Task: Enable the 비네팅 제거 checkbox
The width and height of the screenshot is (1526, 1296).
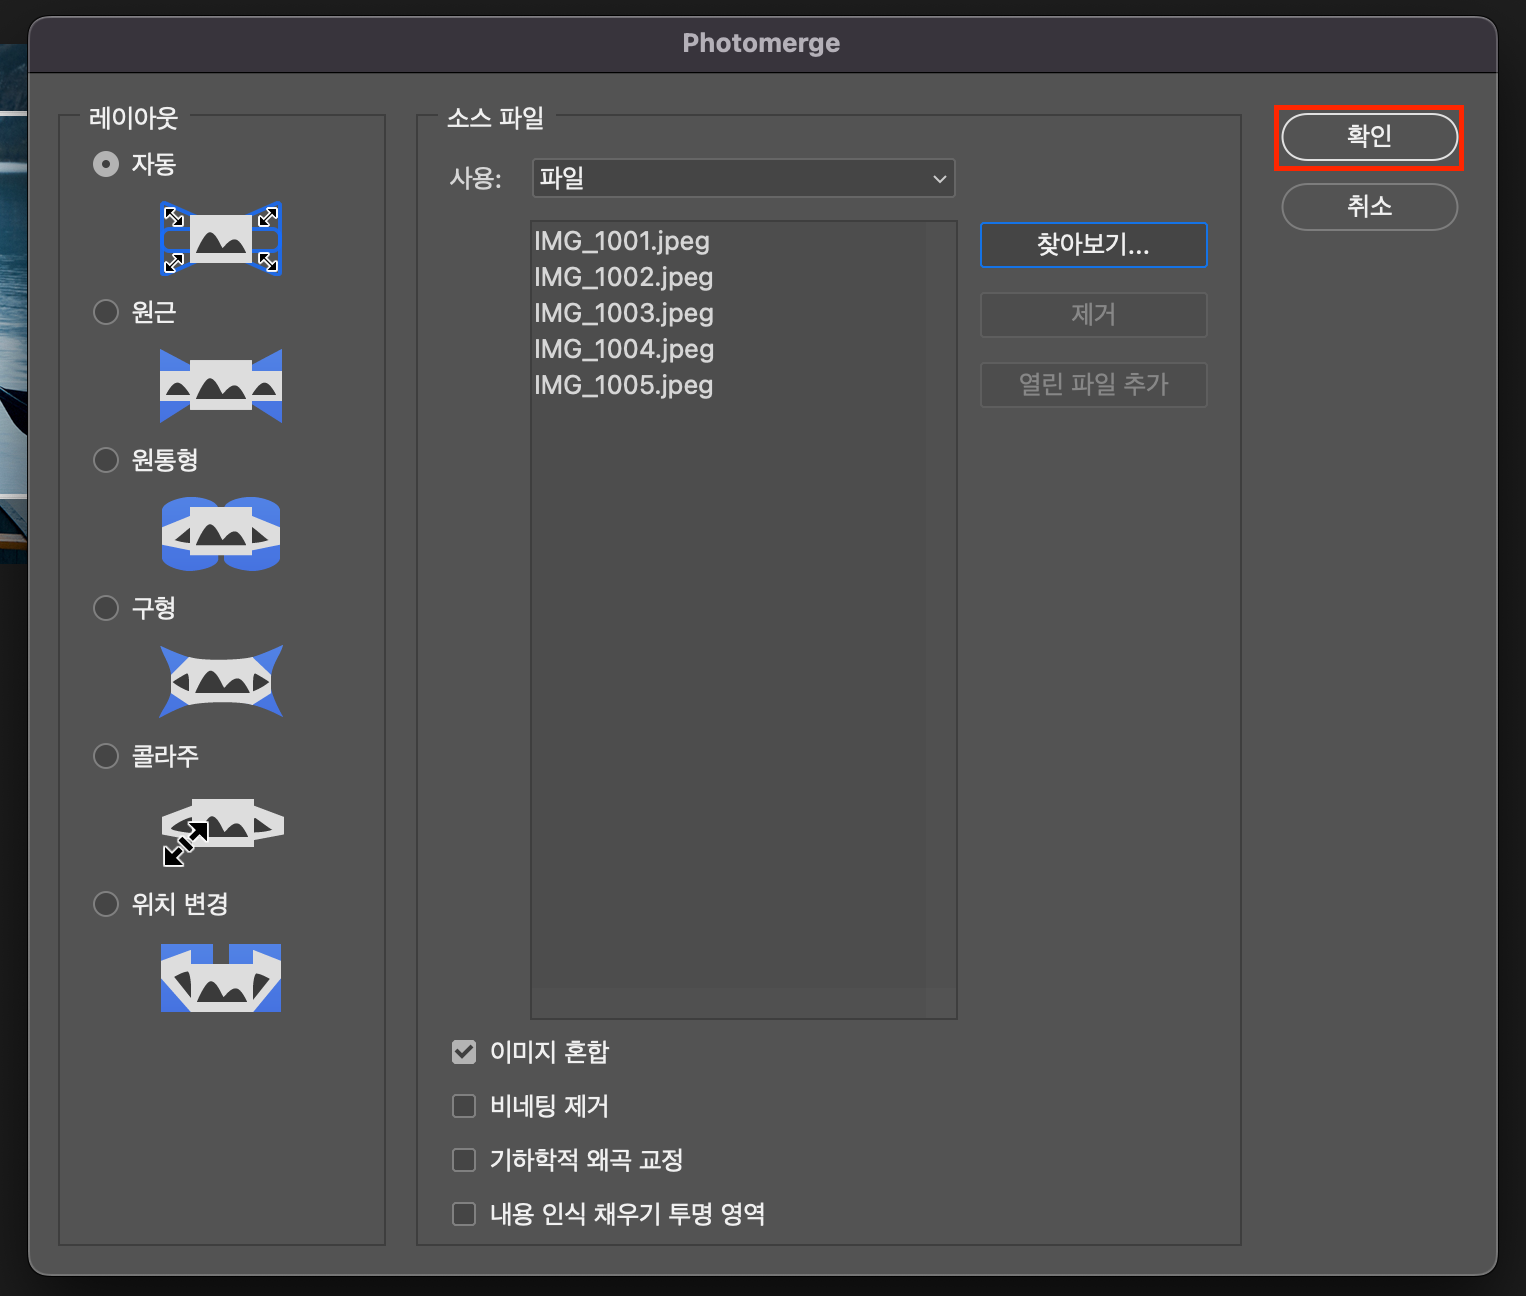Action: click(x=464, y=1106)
